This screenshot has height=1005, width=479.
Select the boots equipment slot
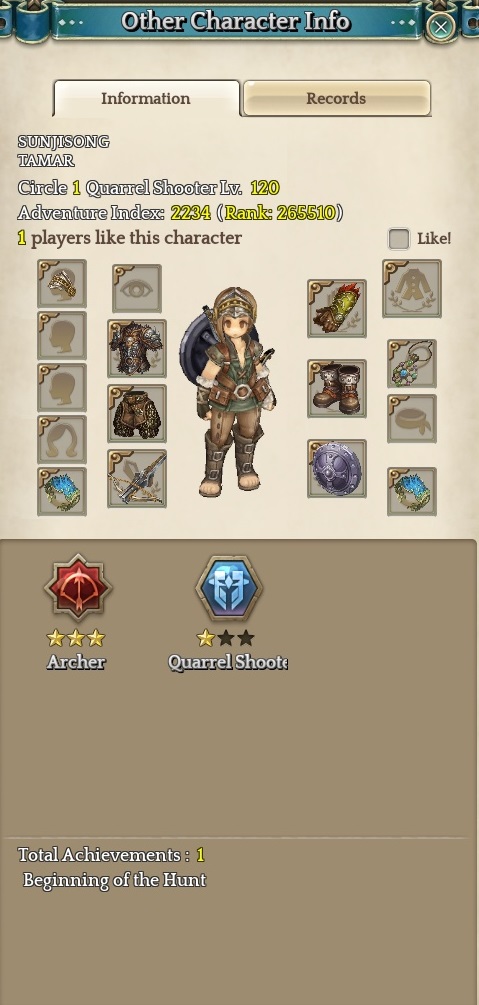tap(337, 388)
